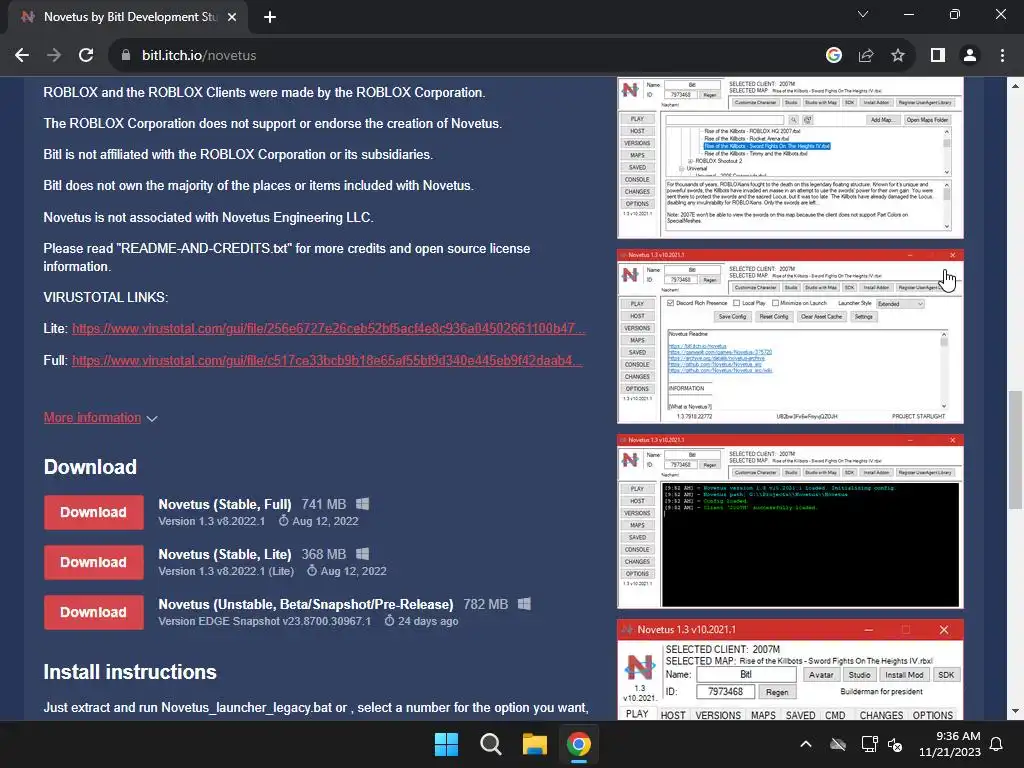Click the Install instructions heading
The image size is (1024, 768).
coord(130,672)
